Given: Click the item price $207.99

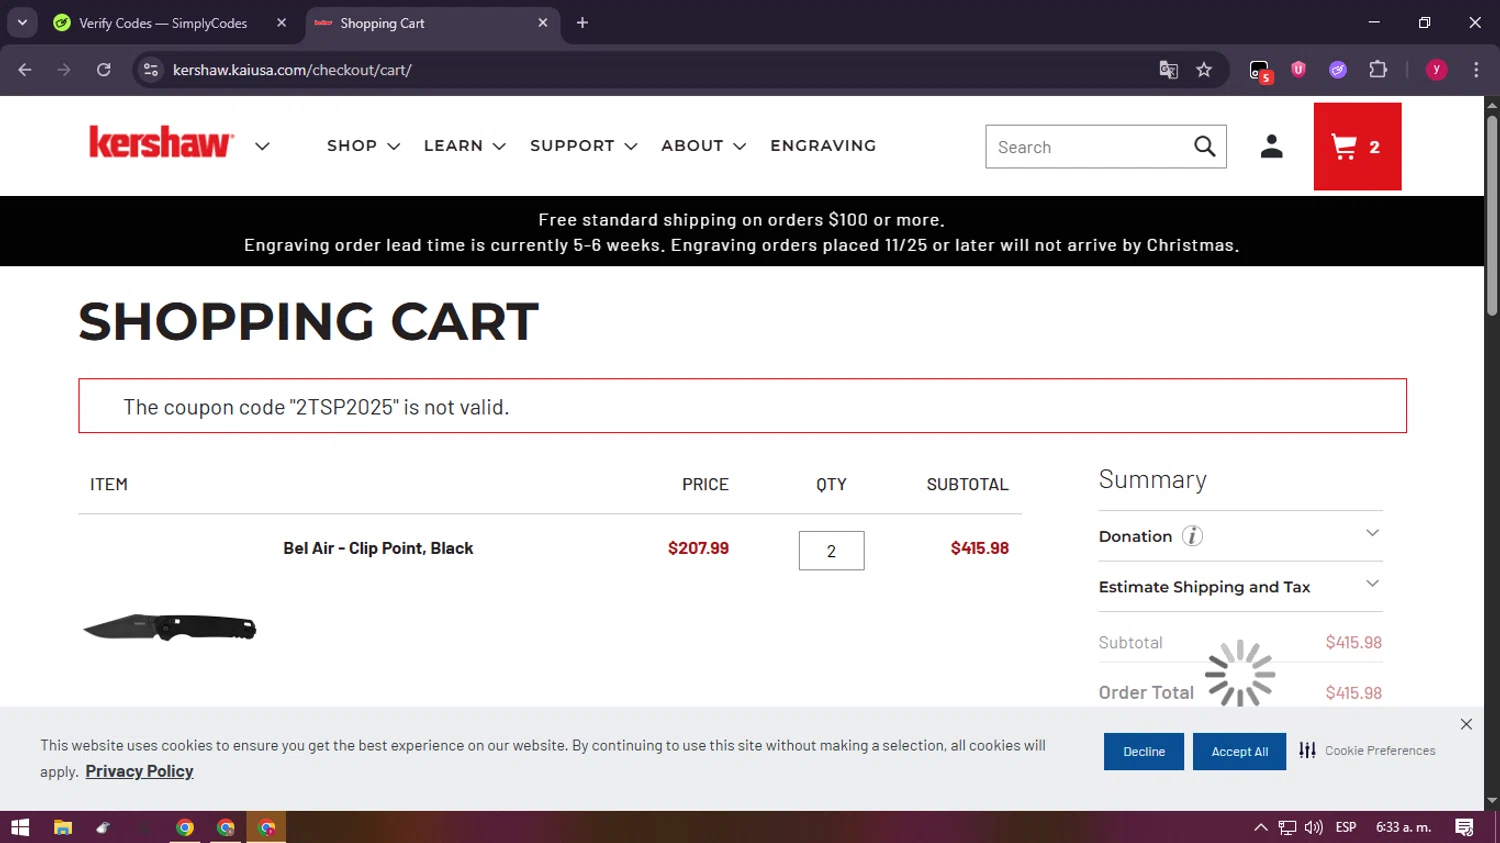Looking at the screenshot, I should 698,548.
